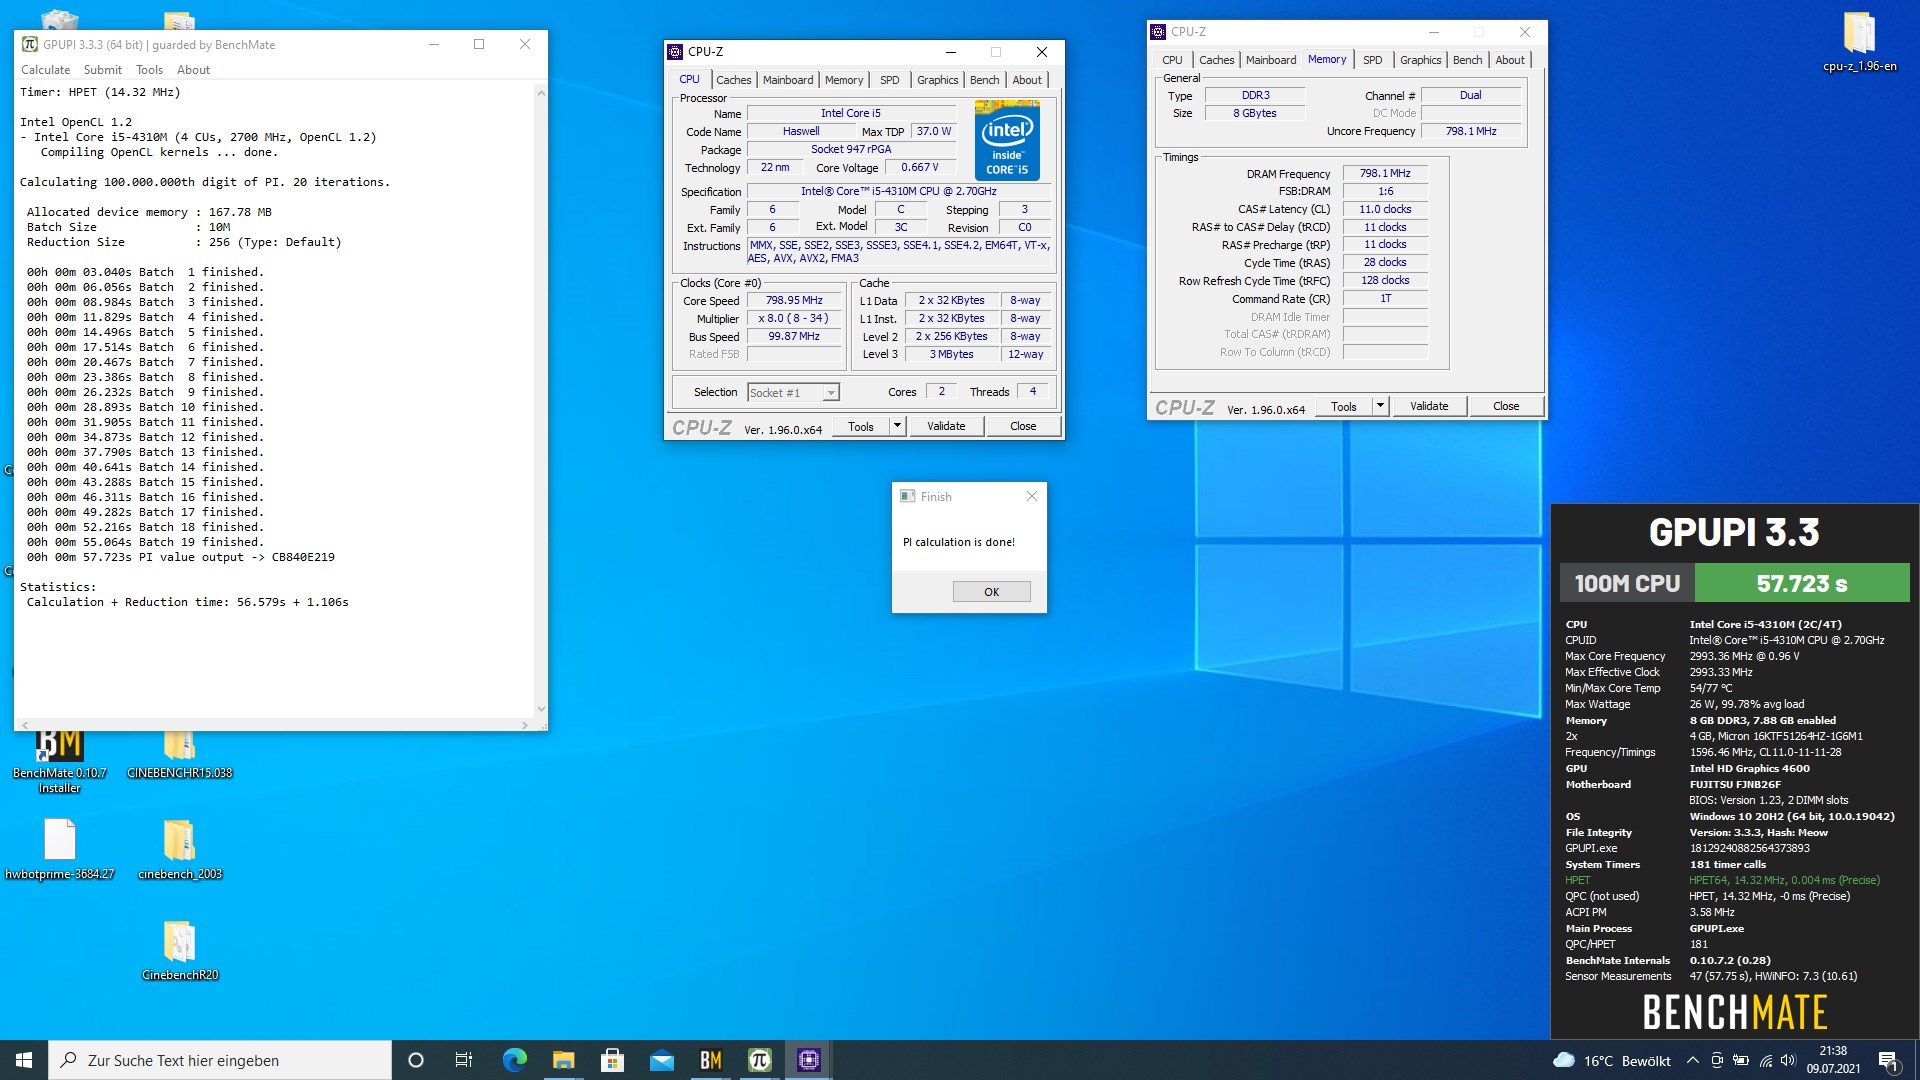The image size is (1920, 1080).
Task: Switch to BenchMate taskbar icon
Action: 710,1060
